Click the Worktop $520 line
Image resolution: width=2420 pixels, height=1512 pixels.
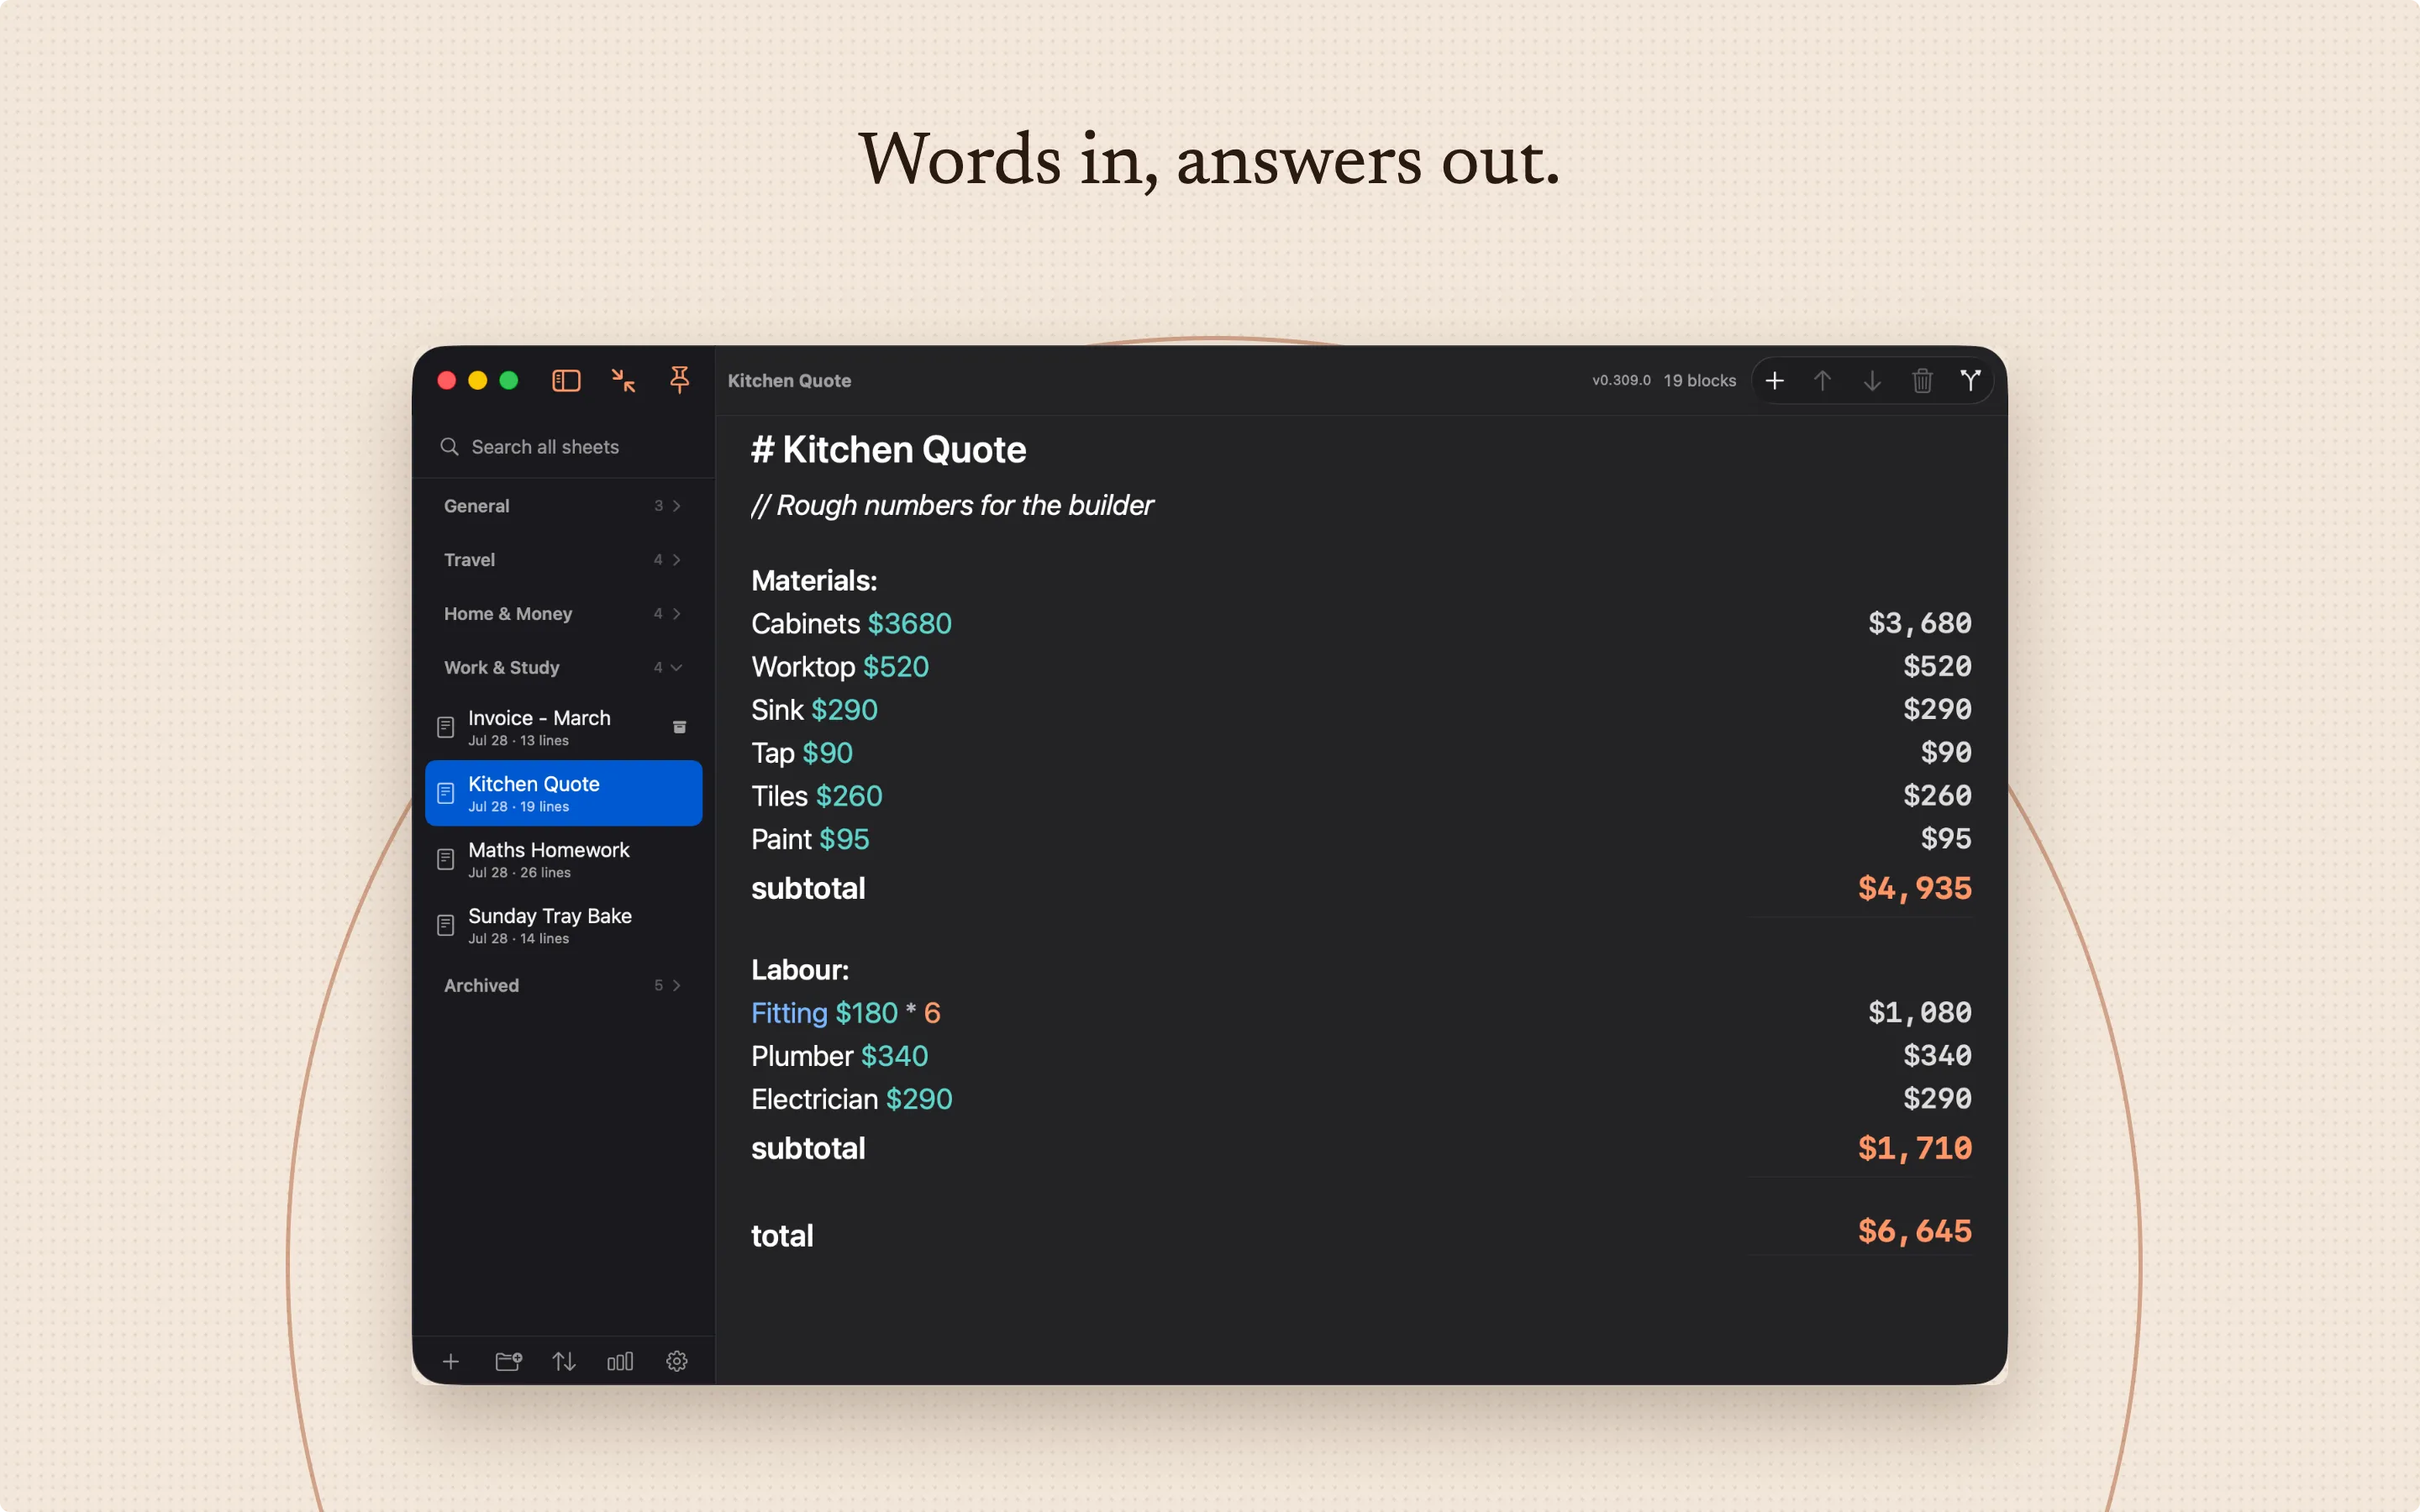pyautogui.click(x=840, y=667)
